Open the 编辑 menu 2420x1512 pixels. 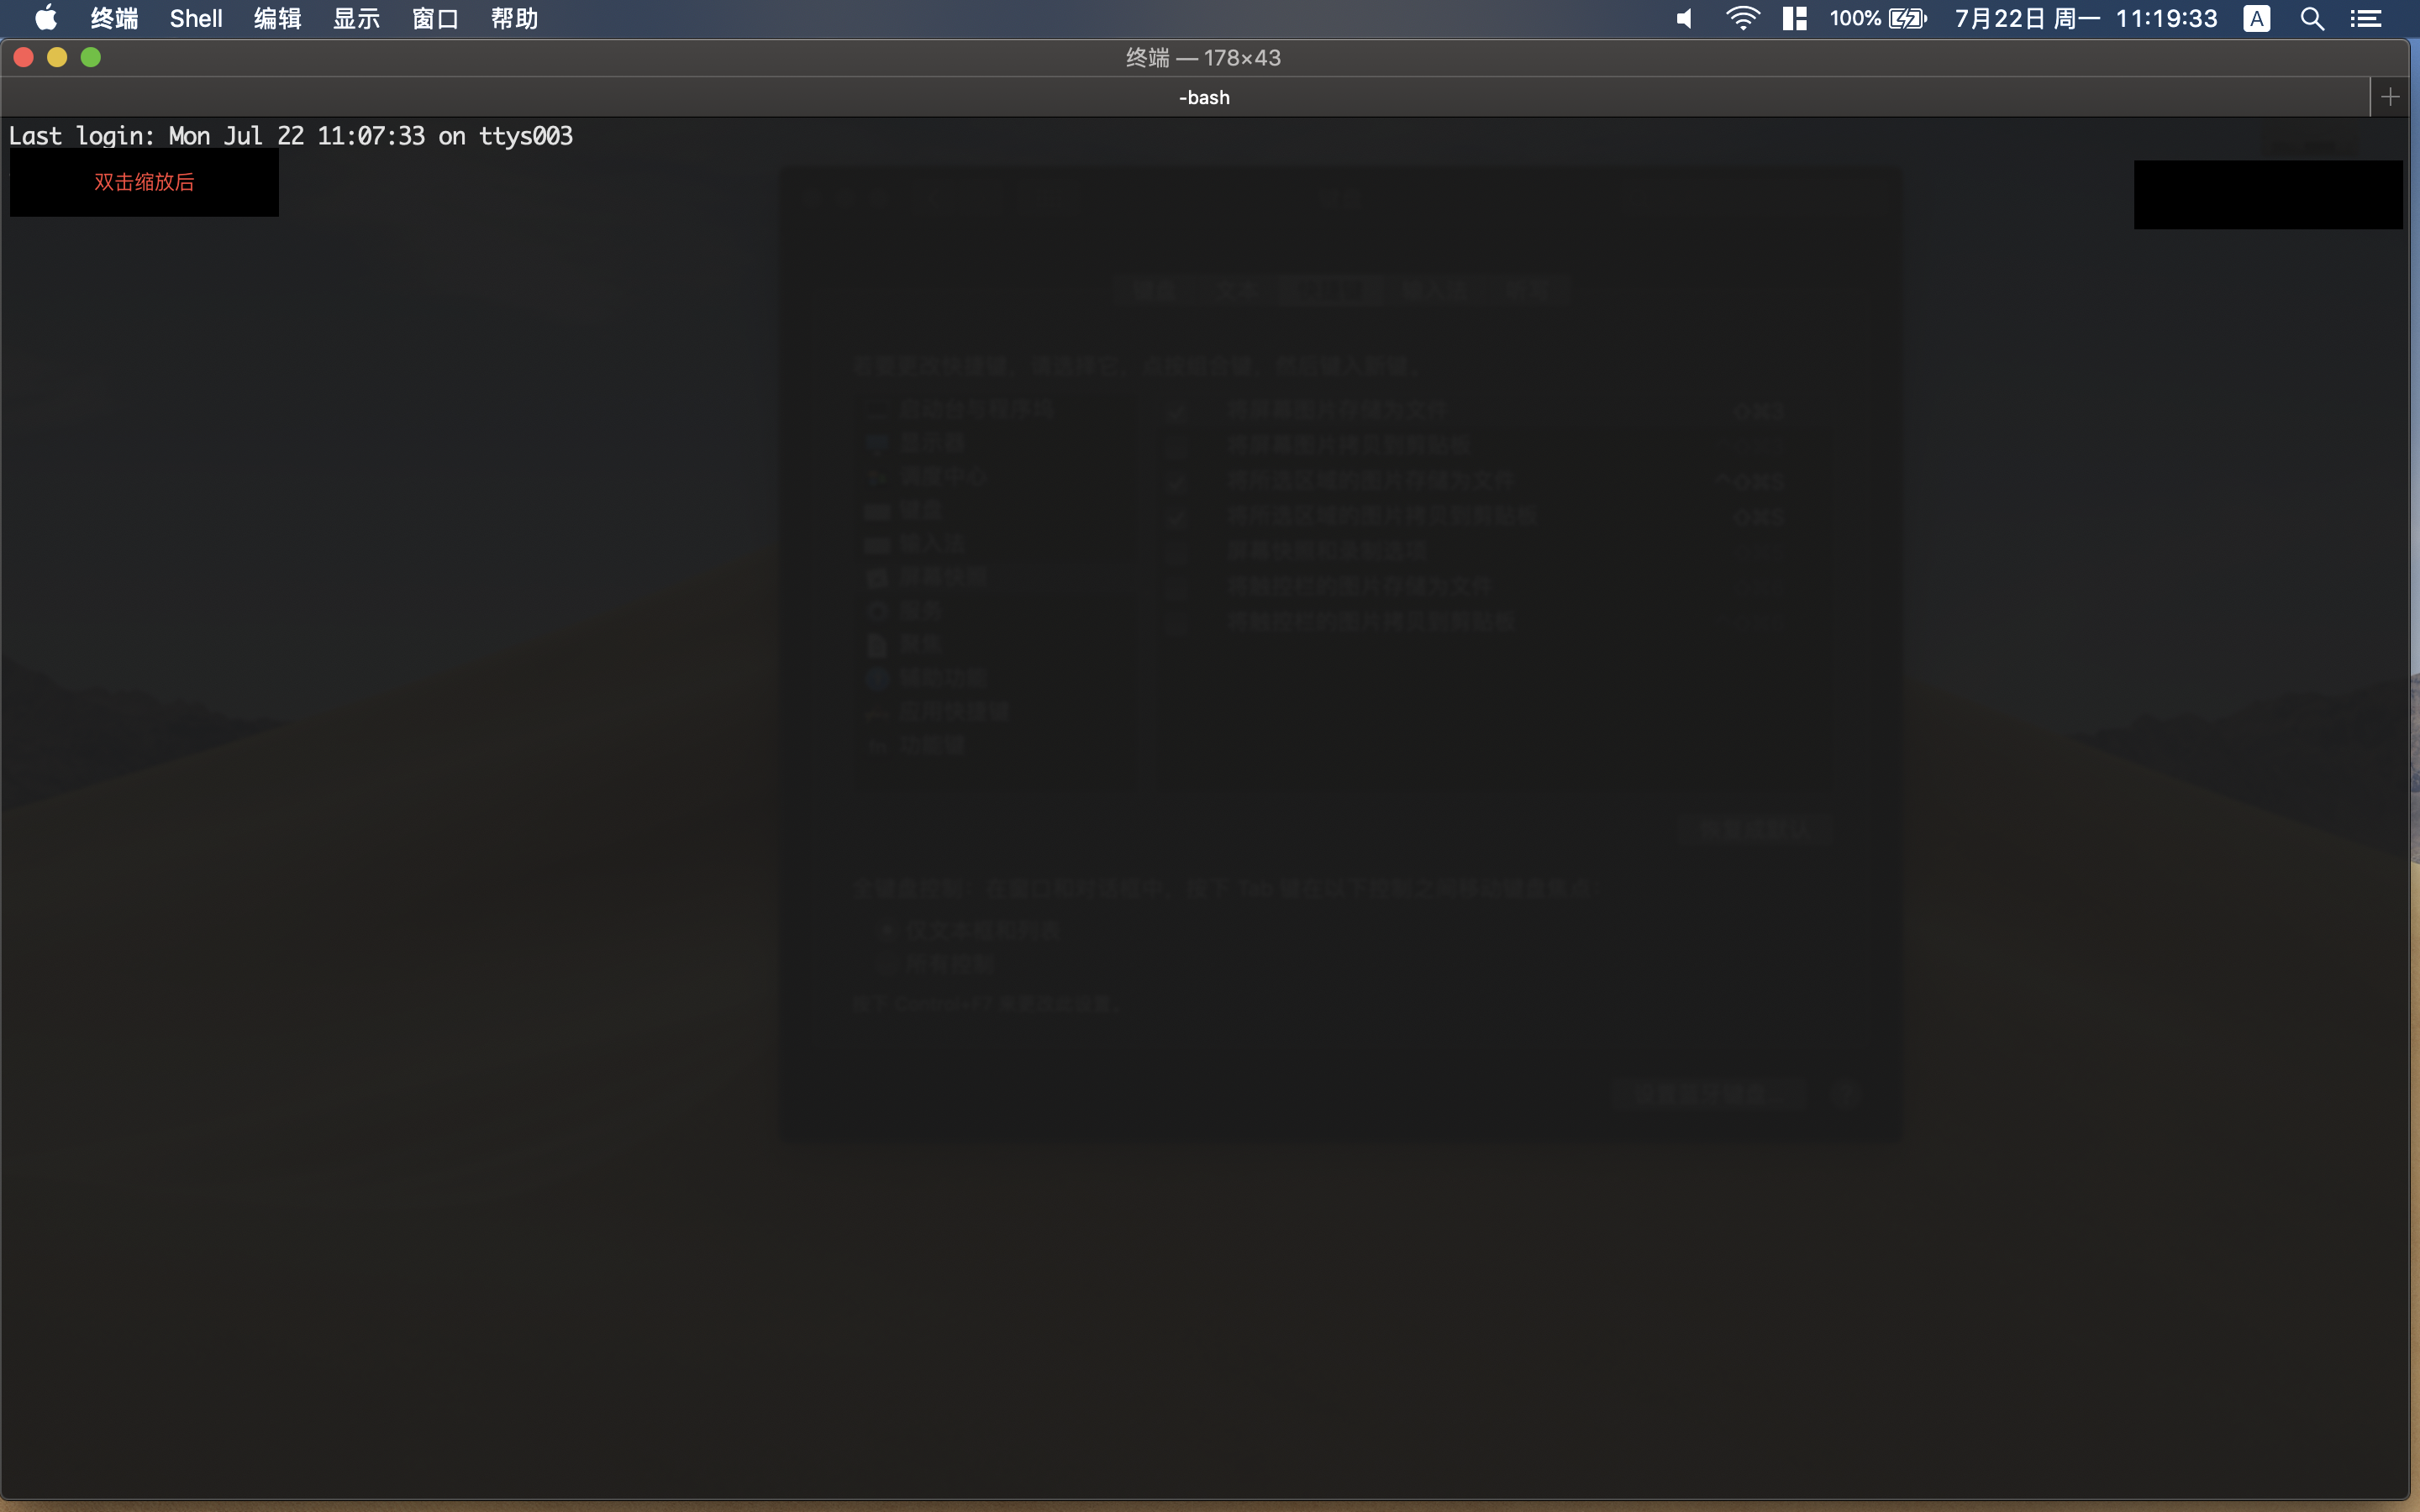tap(277, 18)
